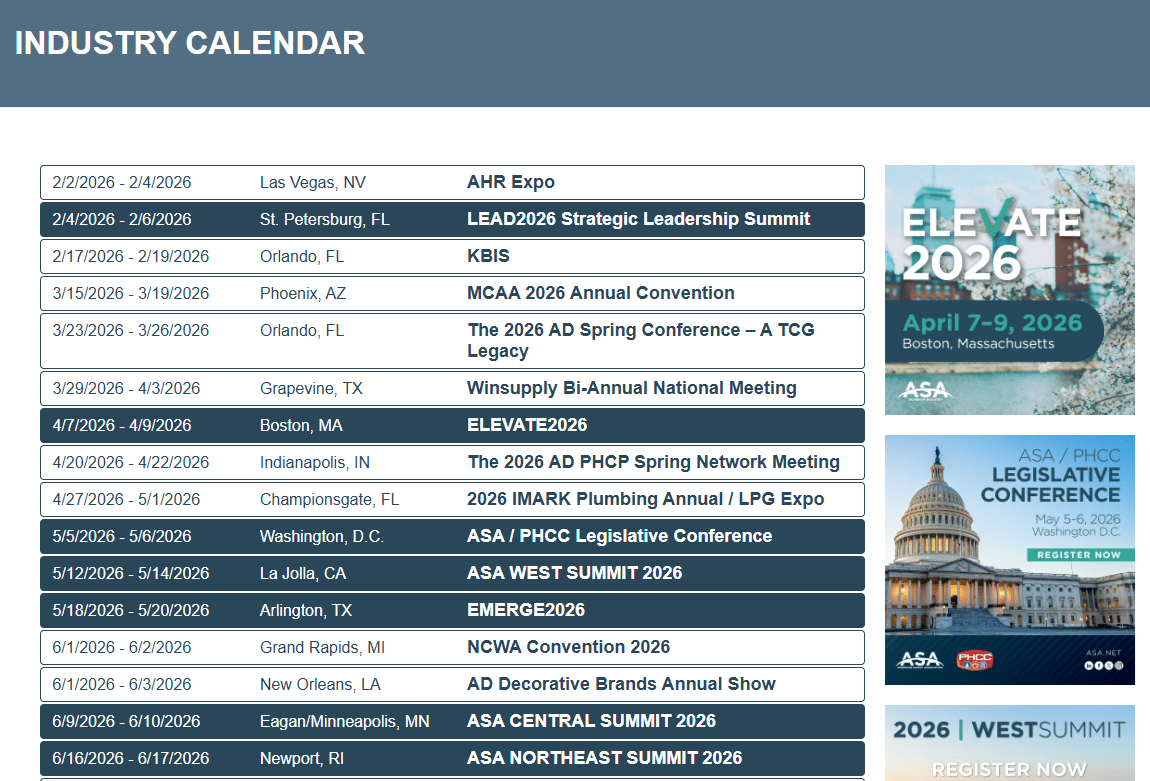Viewport: 1150px width, 781px height.
Task: Click the La Jolla, CA location
Action: coord(303,573)
